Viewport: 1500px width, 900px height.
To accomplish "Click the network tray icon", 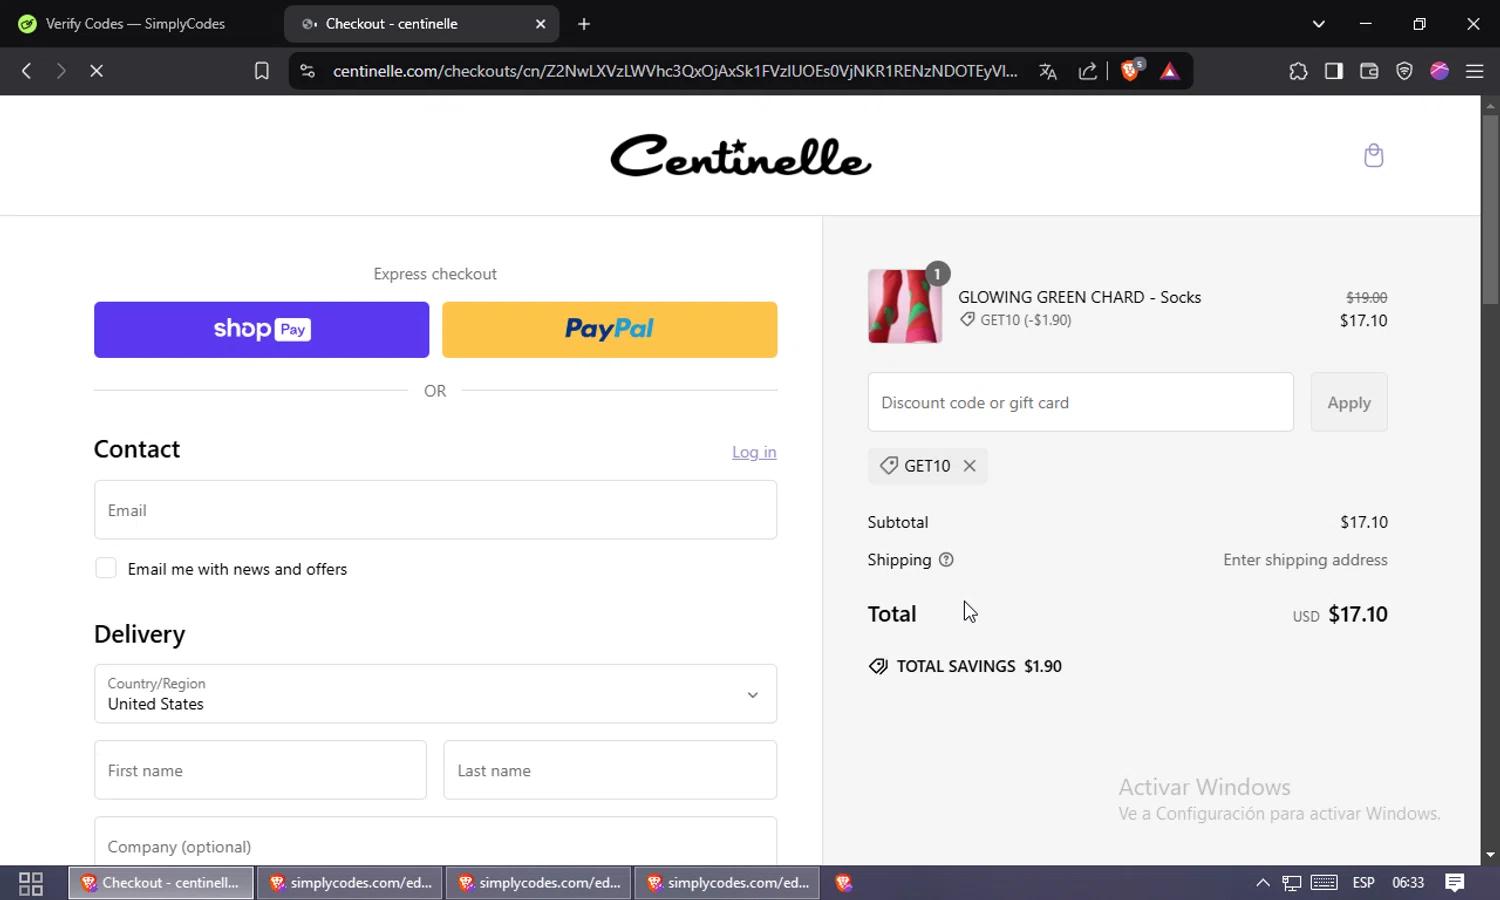I will tap(1292, 883).
